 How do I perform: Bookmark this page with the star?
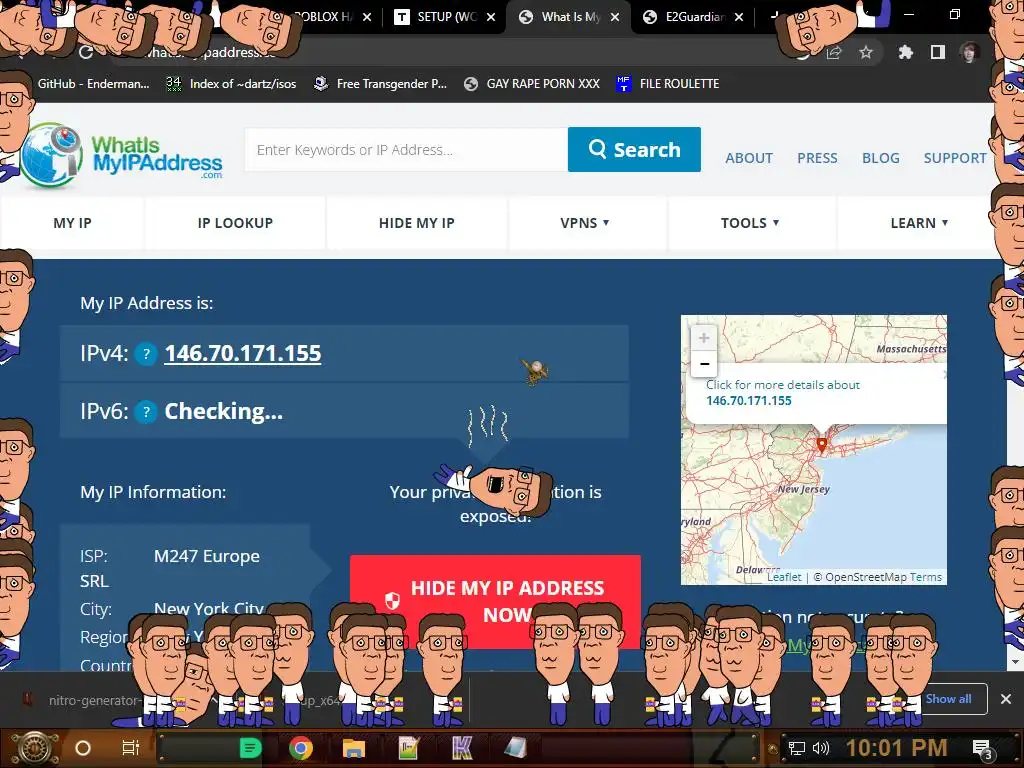pos(866,52)
